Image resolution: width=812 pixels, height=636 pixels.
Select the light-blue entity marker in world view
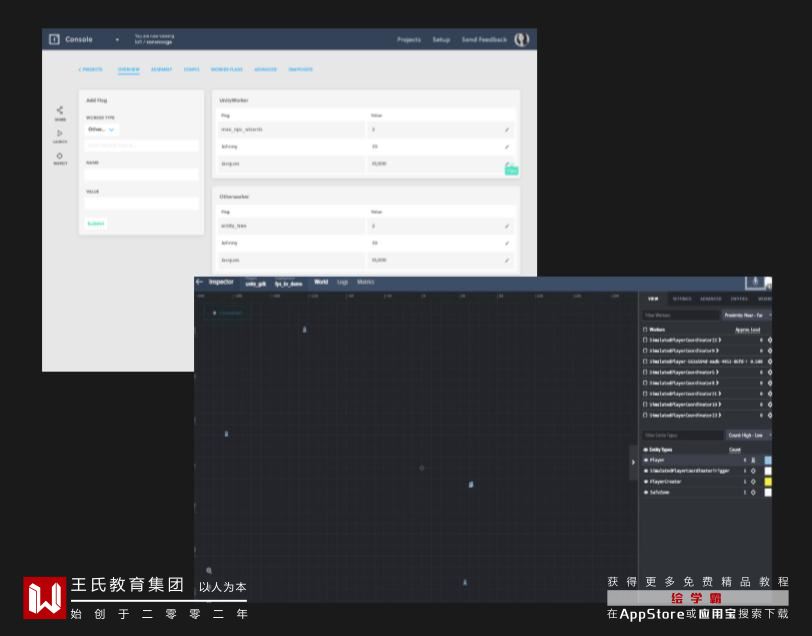tap(471, 484)
